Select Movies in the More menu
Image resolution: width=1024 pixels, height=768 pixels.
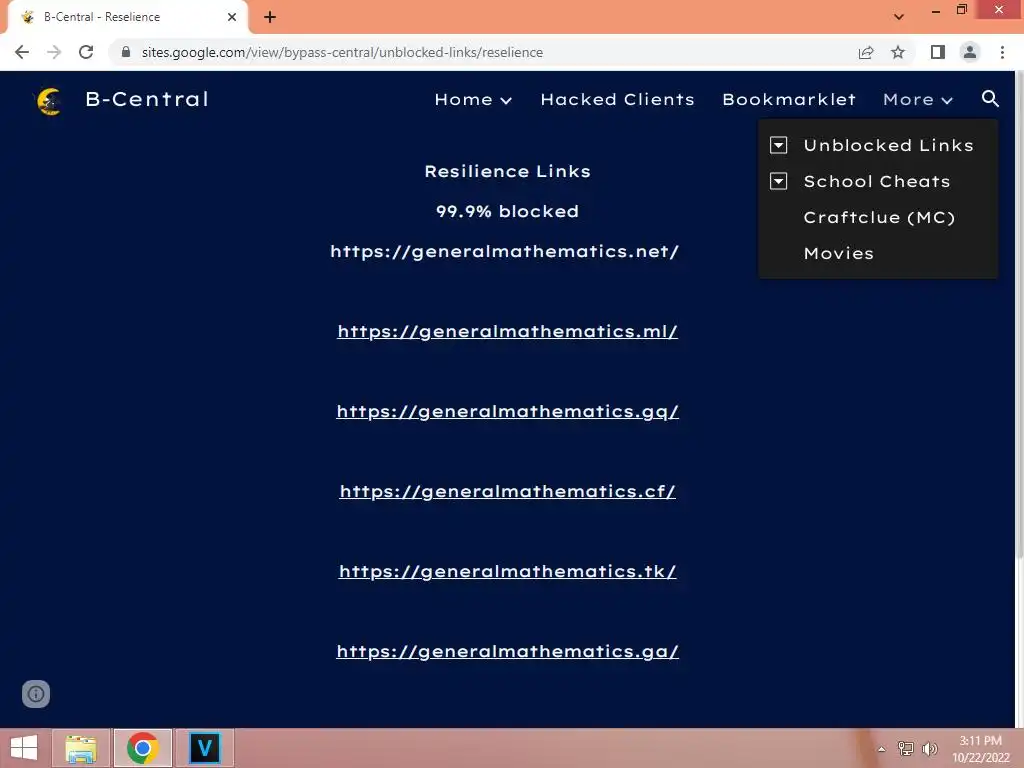(839, 253)
